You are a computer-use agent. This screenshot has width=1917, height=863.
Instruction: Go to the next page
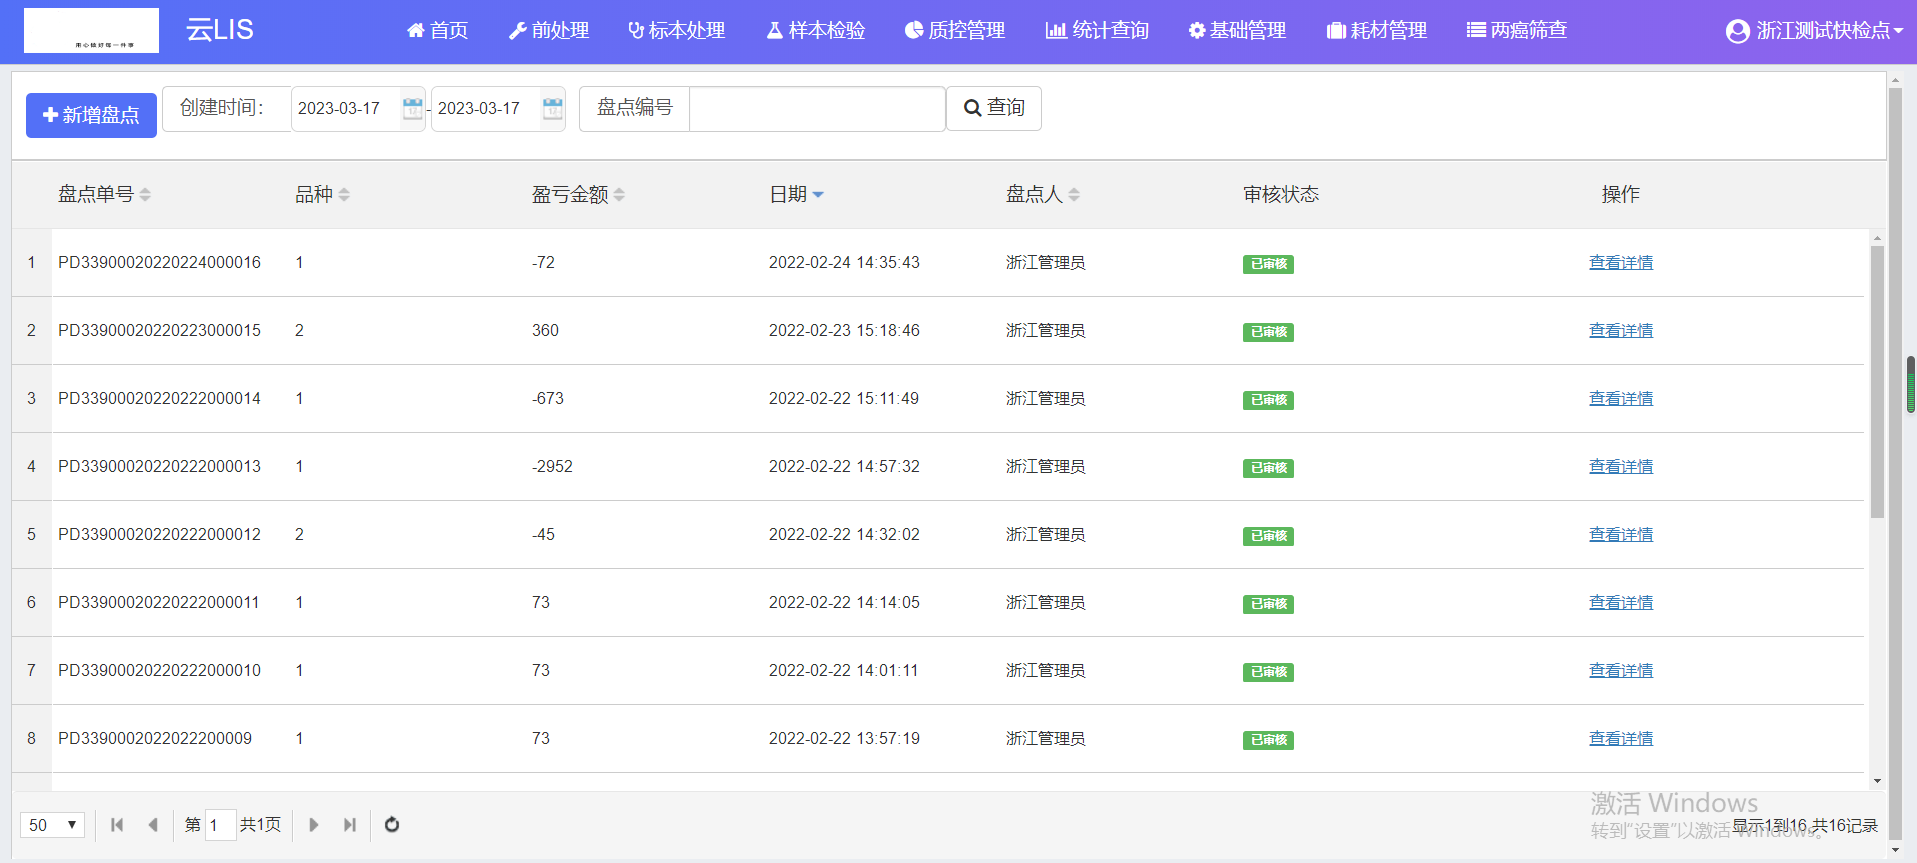tap(313, 825)
